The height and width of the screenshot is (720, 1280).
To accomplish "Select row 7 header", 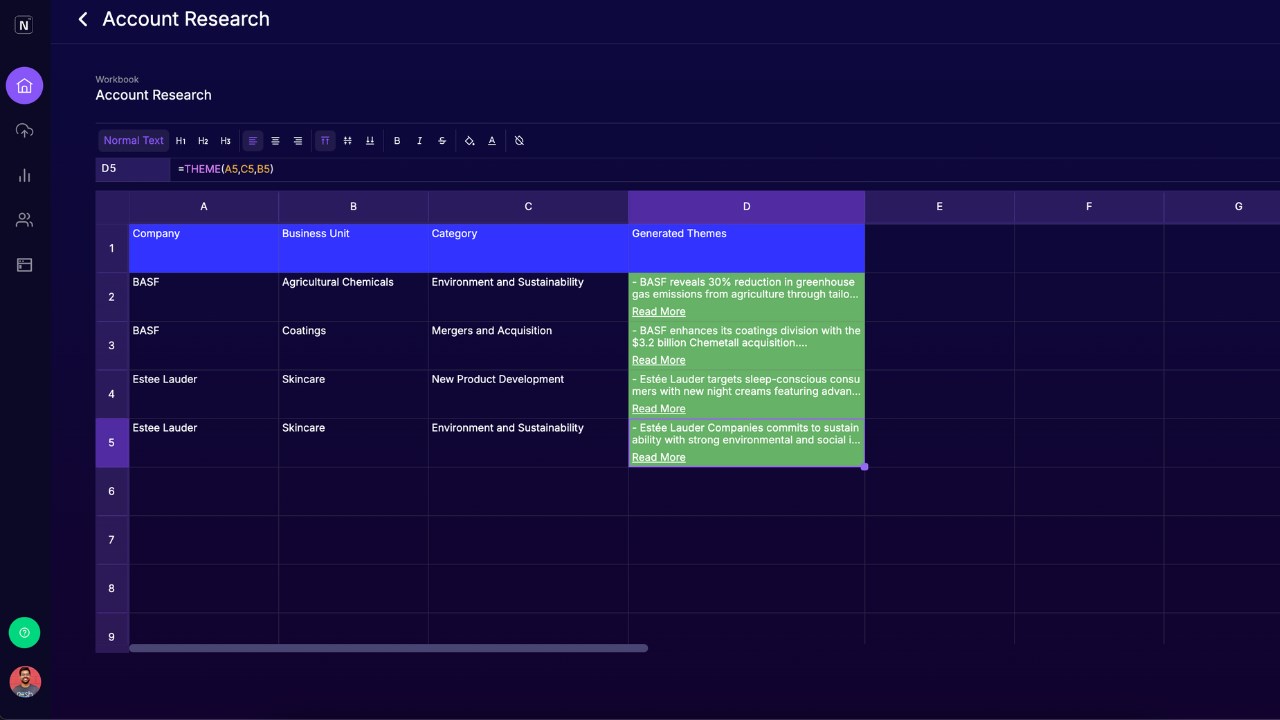I will click(x=112, y=540).
